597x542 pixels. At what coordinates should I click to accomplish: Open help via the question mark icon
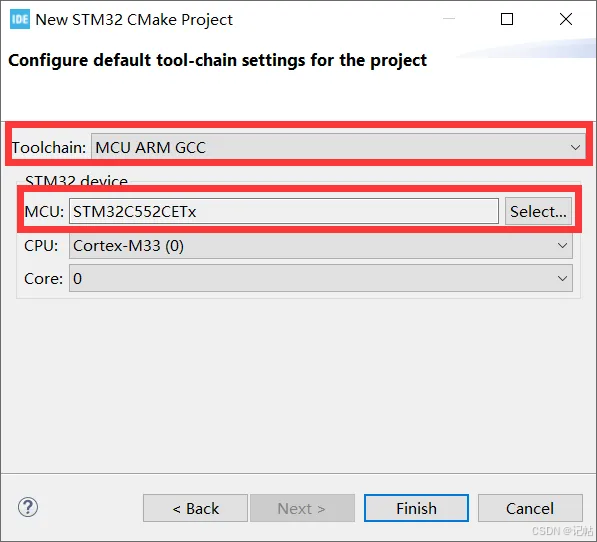(28, 507)
